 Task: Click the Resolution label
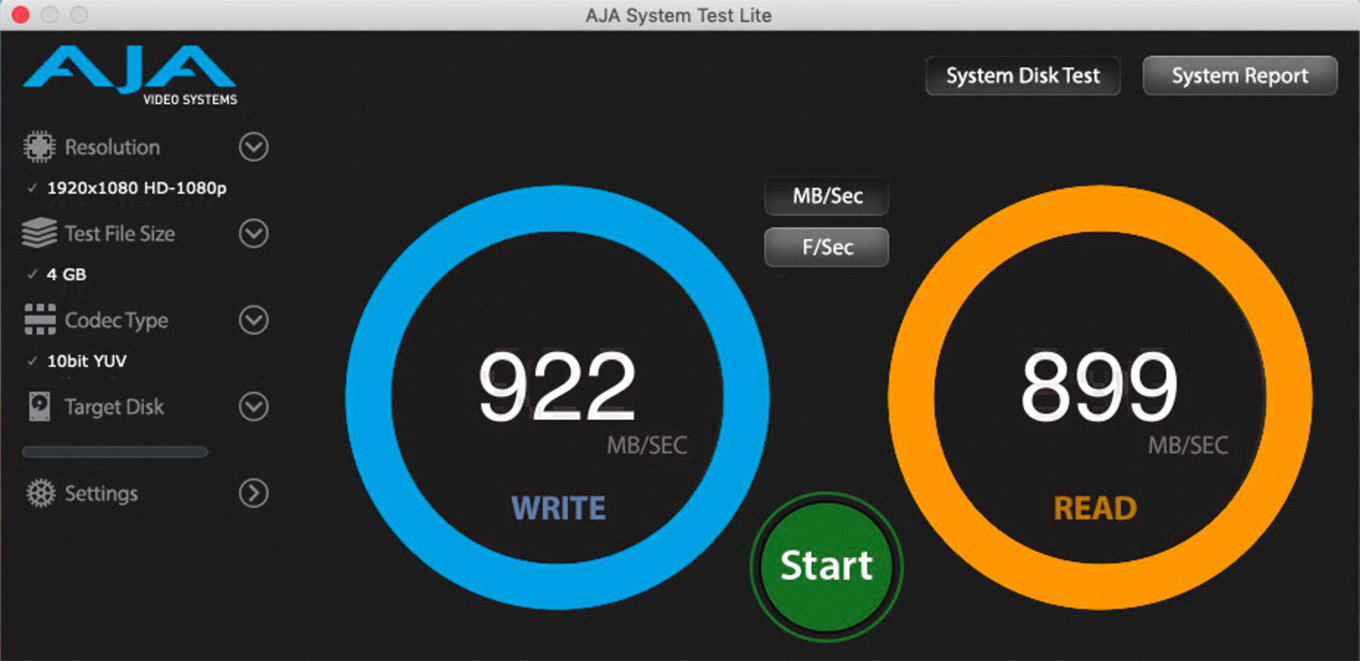click(x=112, y=148)
